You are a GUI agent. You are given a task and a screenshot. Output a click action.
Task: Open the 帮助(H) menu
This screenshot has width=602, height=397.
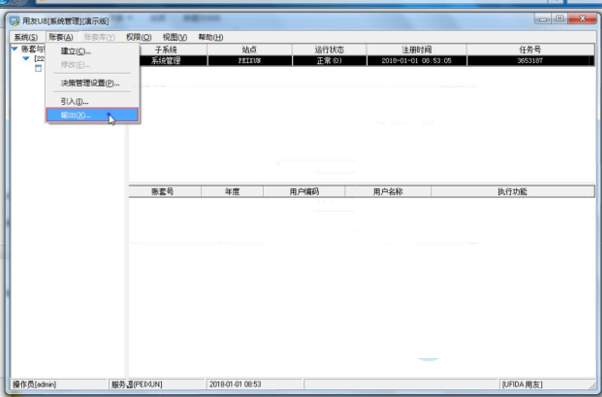click(210, 37)
